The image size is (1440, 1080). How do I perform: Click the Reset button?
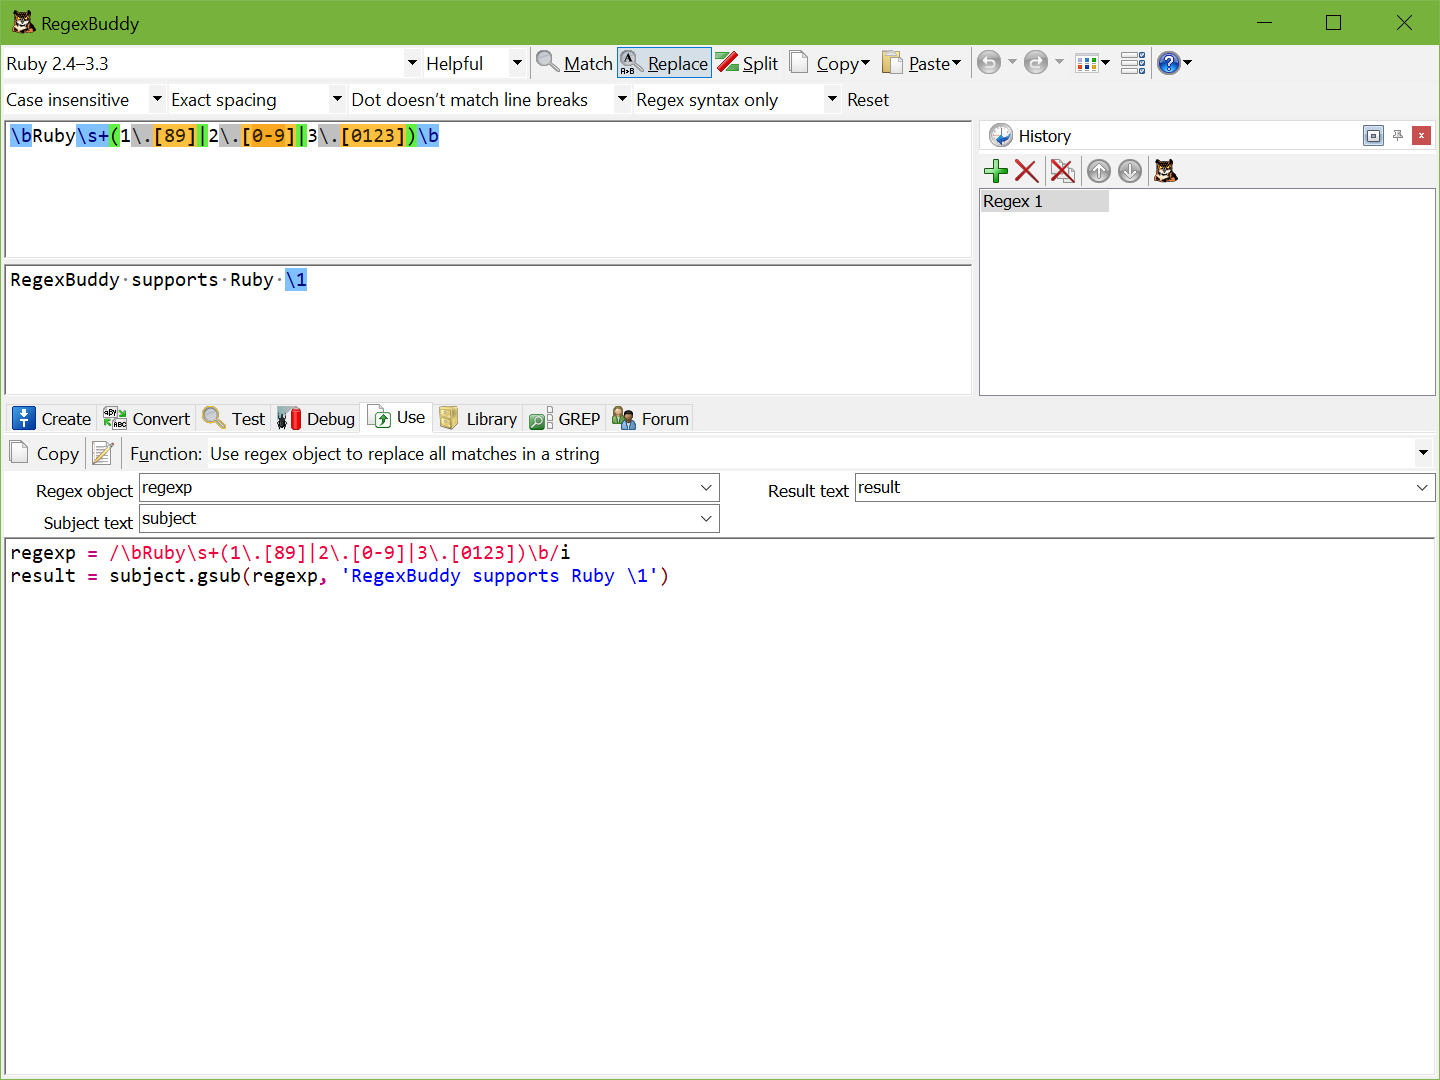868,100
